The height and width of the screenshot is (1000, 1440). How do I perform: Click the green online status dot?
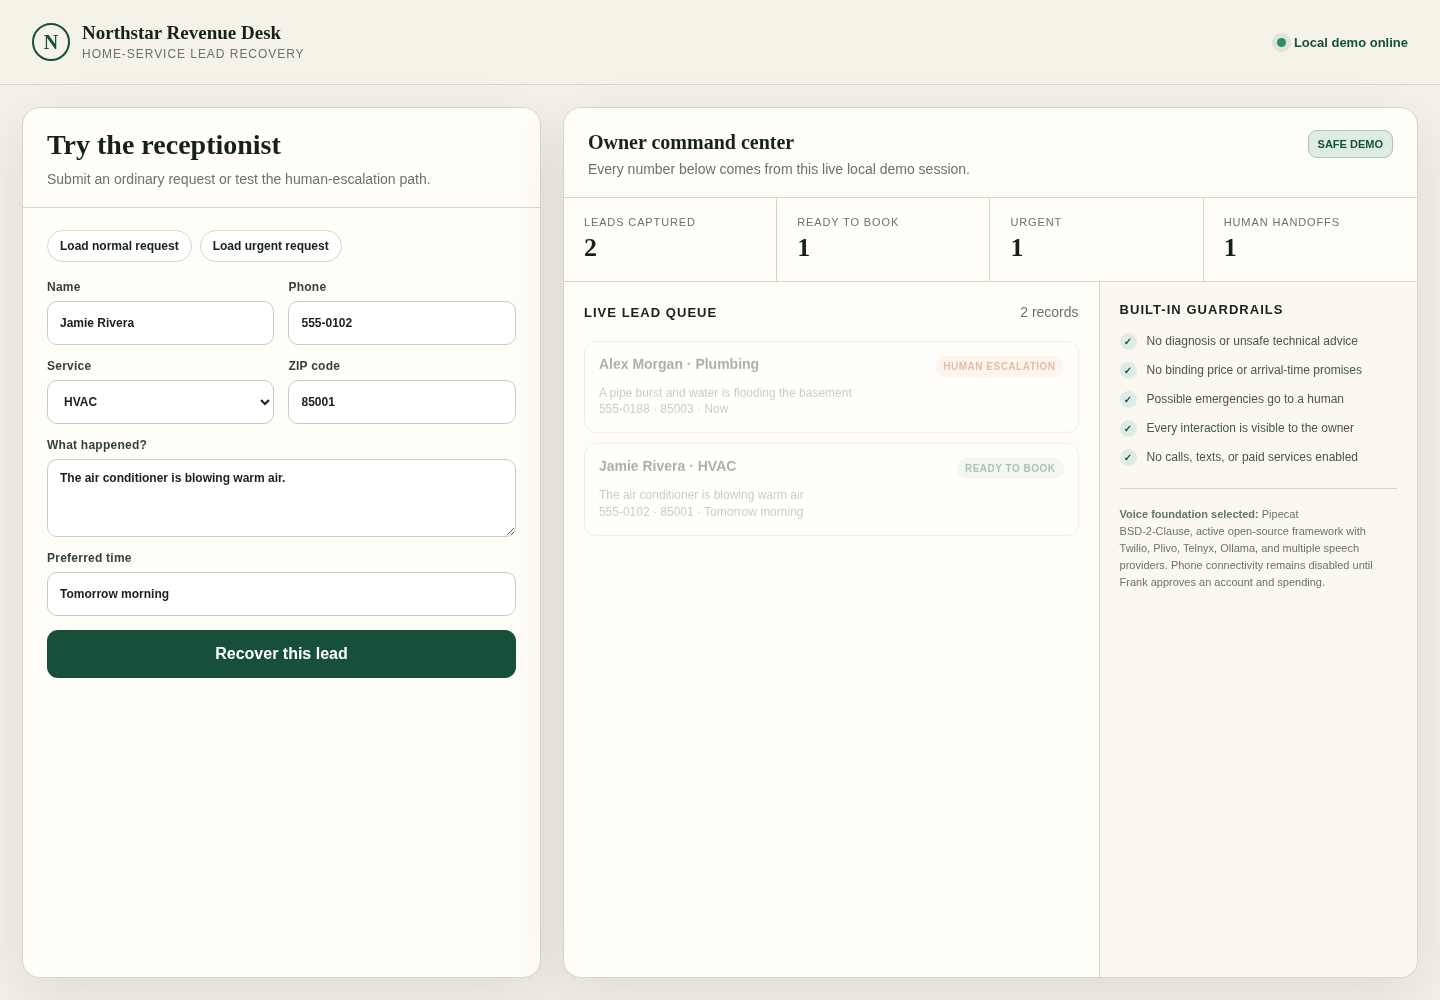point(1281,42)
